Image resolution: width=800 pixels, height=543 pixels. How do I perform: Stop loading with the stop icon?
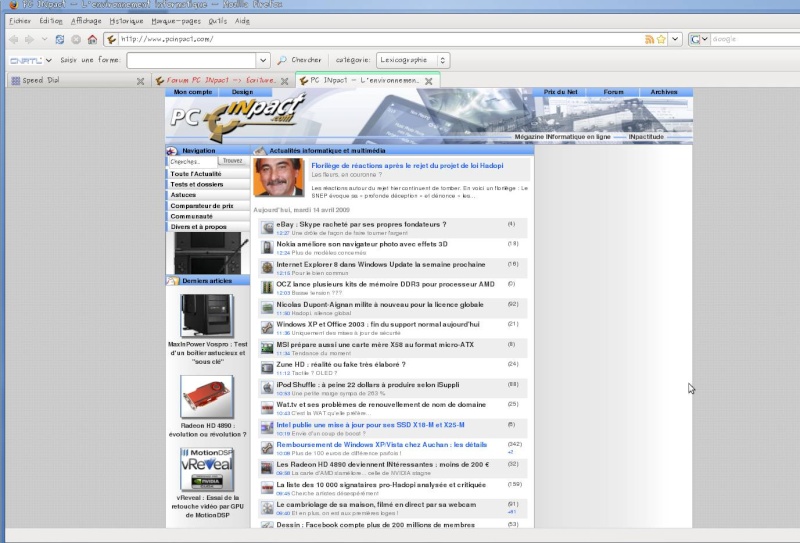(76, 39)
